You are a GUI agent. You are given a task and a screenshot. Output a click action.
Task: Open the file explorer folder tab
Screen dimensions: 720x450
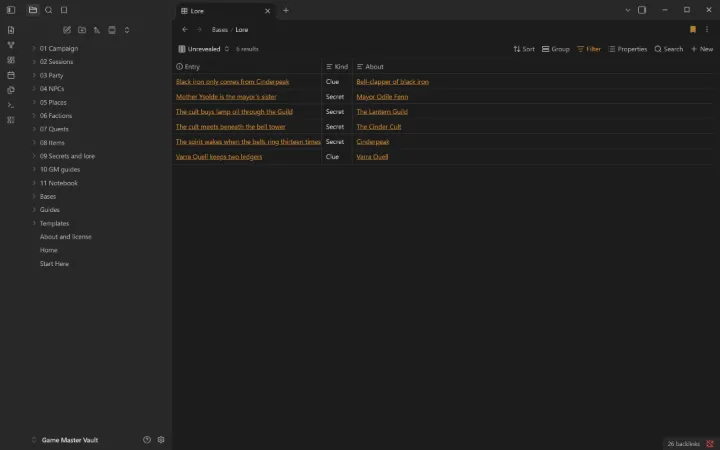pyautogui.click(x=33, y=10)
